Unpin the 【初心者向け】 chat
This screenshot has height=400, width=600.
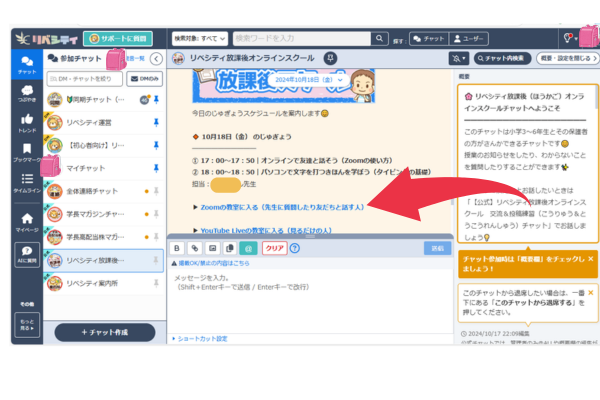(x=156, y=145)
